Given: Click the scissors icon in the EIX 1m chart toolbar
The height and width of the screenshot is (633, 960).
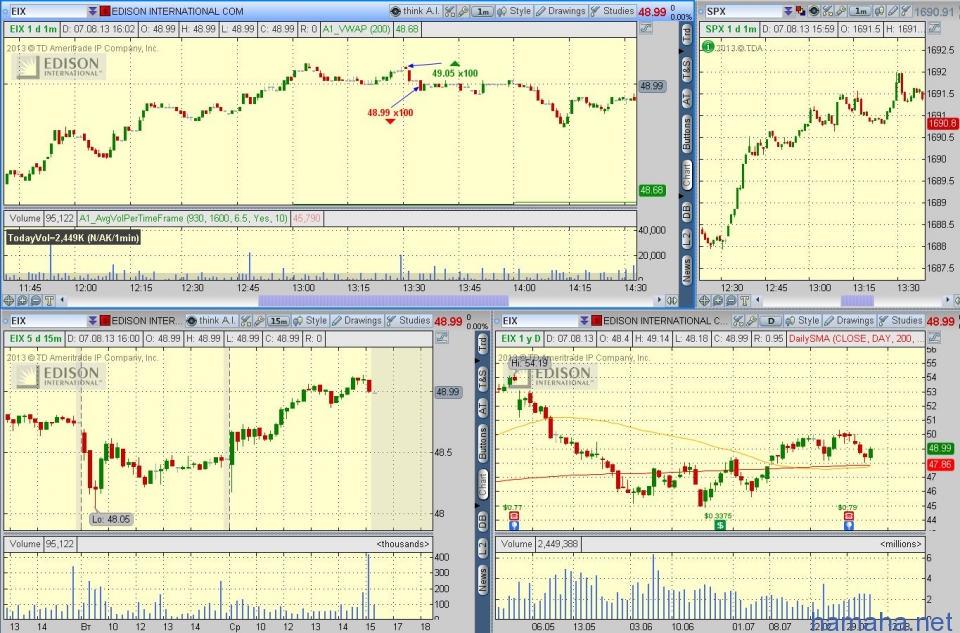Looking at the screenshot, I should pos(450,11).
